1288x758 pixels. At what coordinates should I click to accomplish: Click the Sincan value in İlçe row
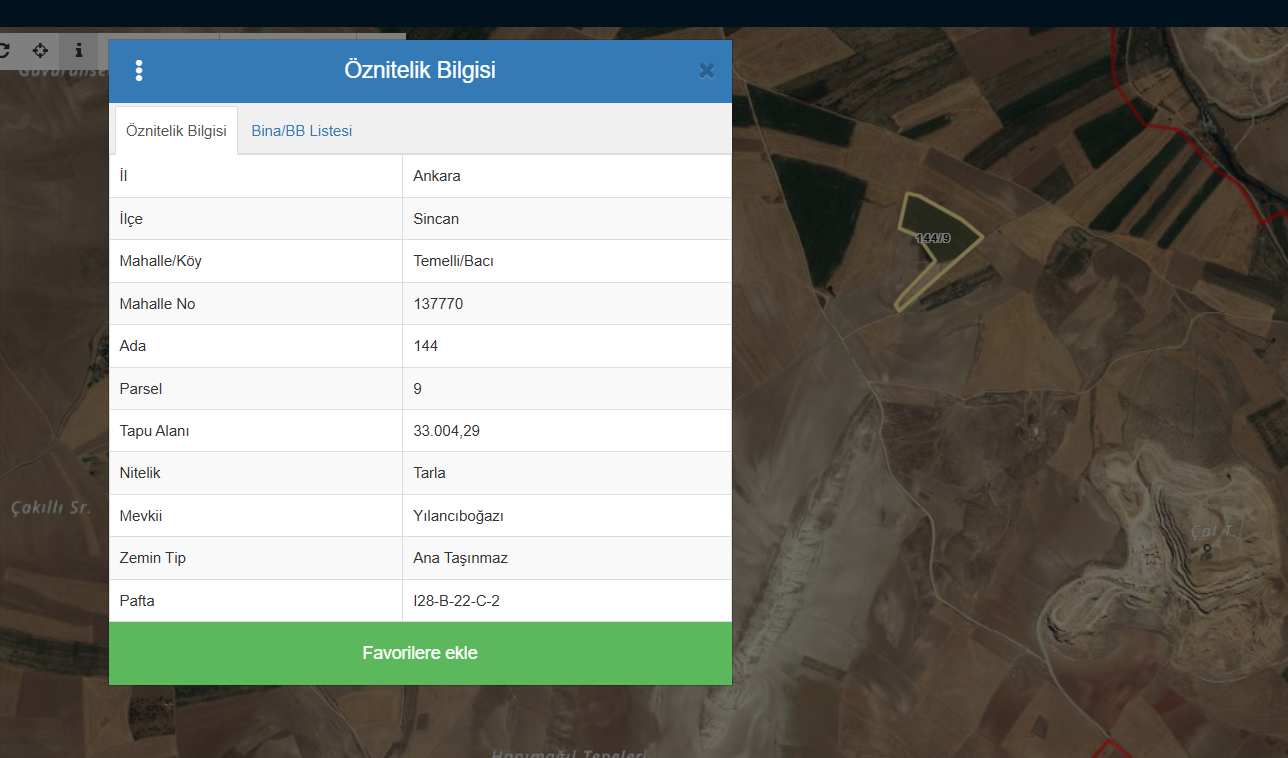click(x=436, y=219)
